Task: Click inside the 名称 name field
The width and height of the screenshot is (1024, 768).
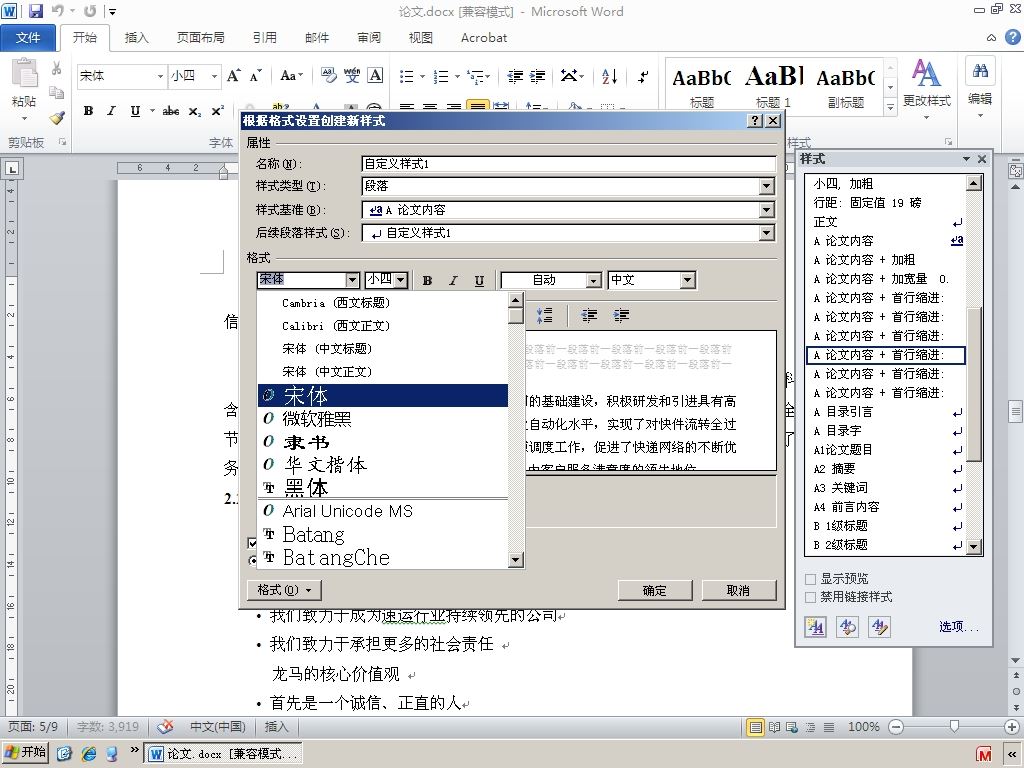Action: [568, 164]
